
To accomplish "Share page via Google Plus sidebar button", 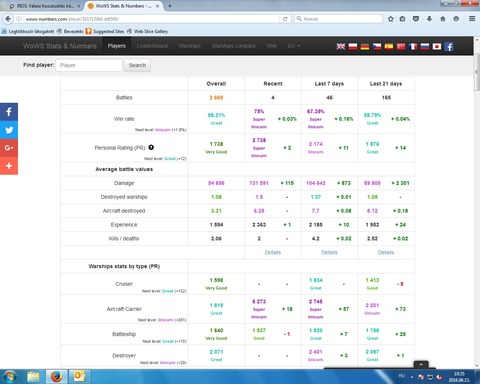I will click(9, 148).
